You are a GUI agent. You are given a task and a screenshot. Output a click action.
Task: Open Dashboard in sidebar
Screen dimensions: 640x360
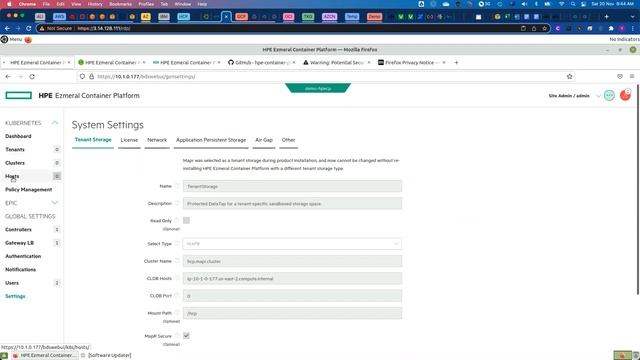click(18, 136)
